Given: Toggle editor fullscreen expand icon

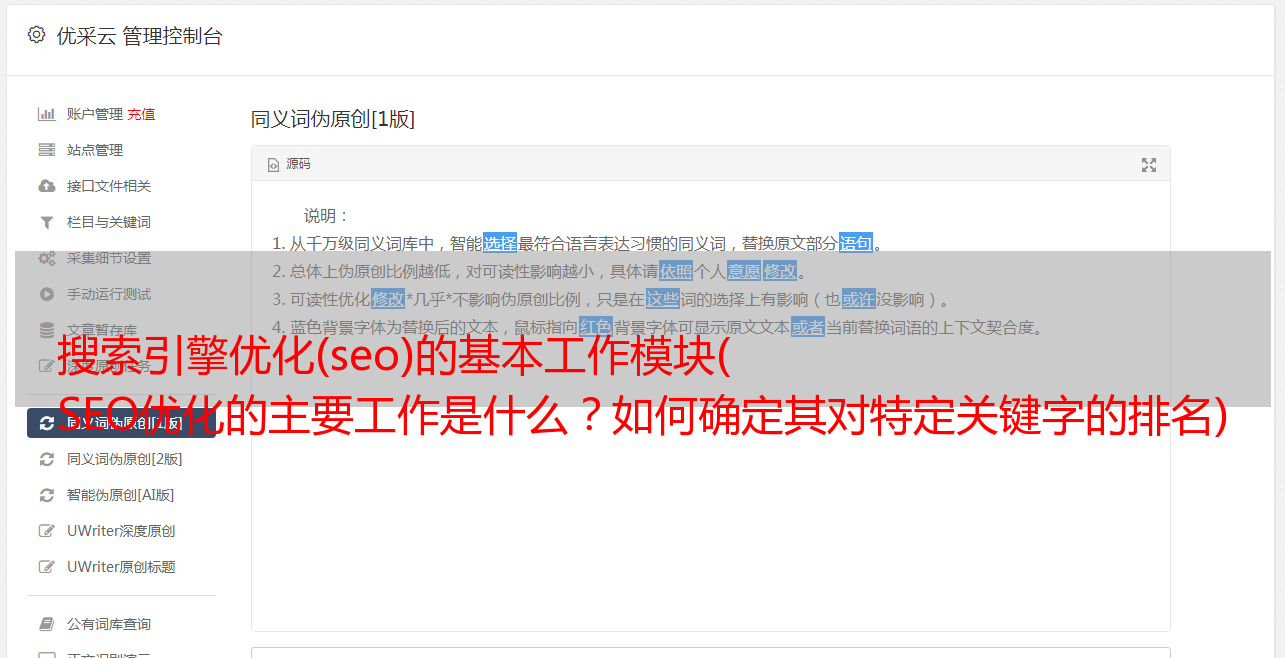Looking at the screenshot, I should pyautogui.click(x=1149, y=165).
